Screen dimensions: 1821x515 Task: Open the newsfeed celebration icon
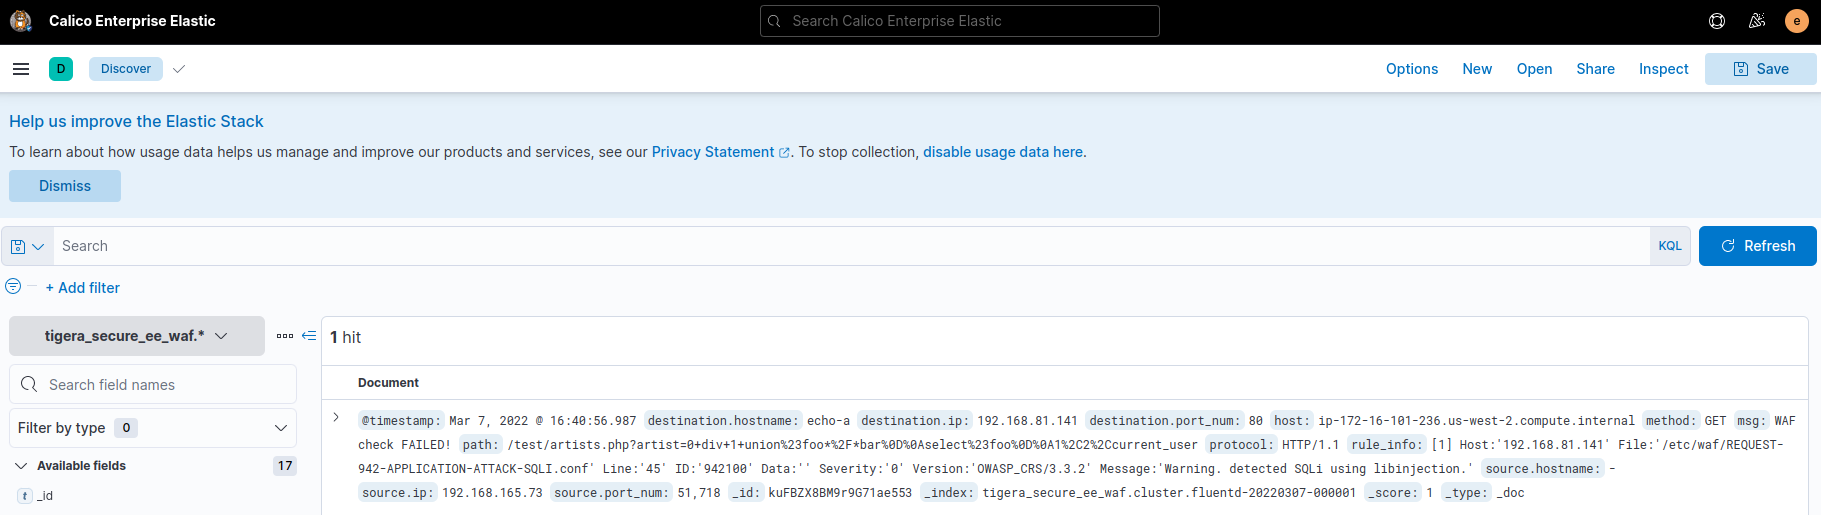click(1757, 21)
